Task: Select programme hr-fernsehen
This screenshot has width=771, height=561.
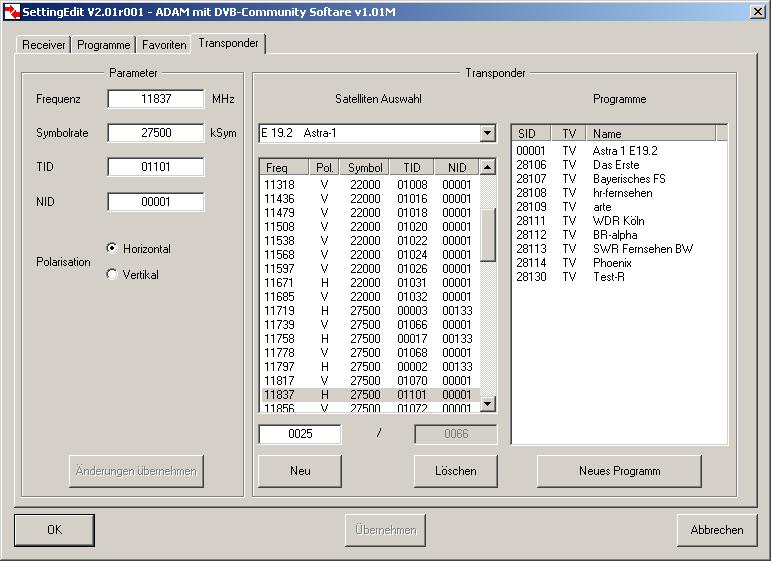Action: [x=619, y=193]
